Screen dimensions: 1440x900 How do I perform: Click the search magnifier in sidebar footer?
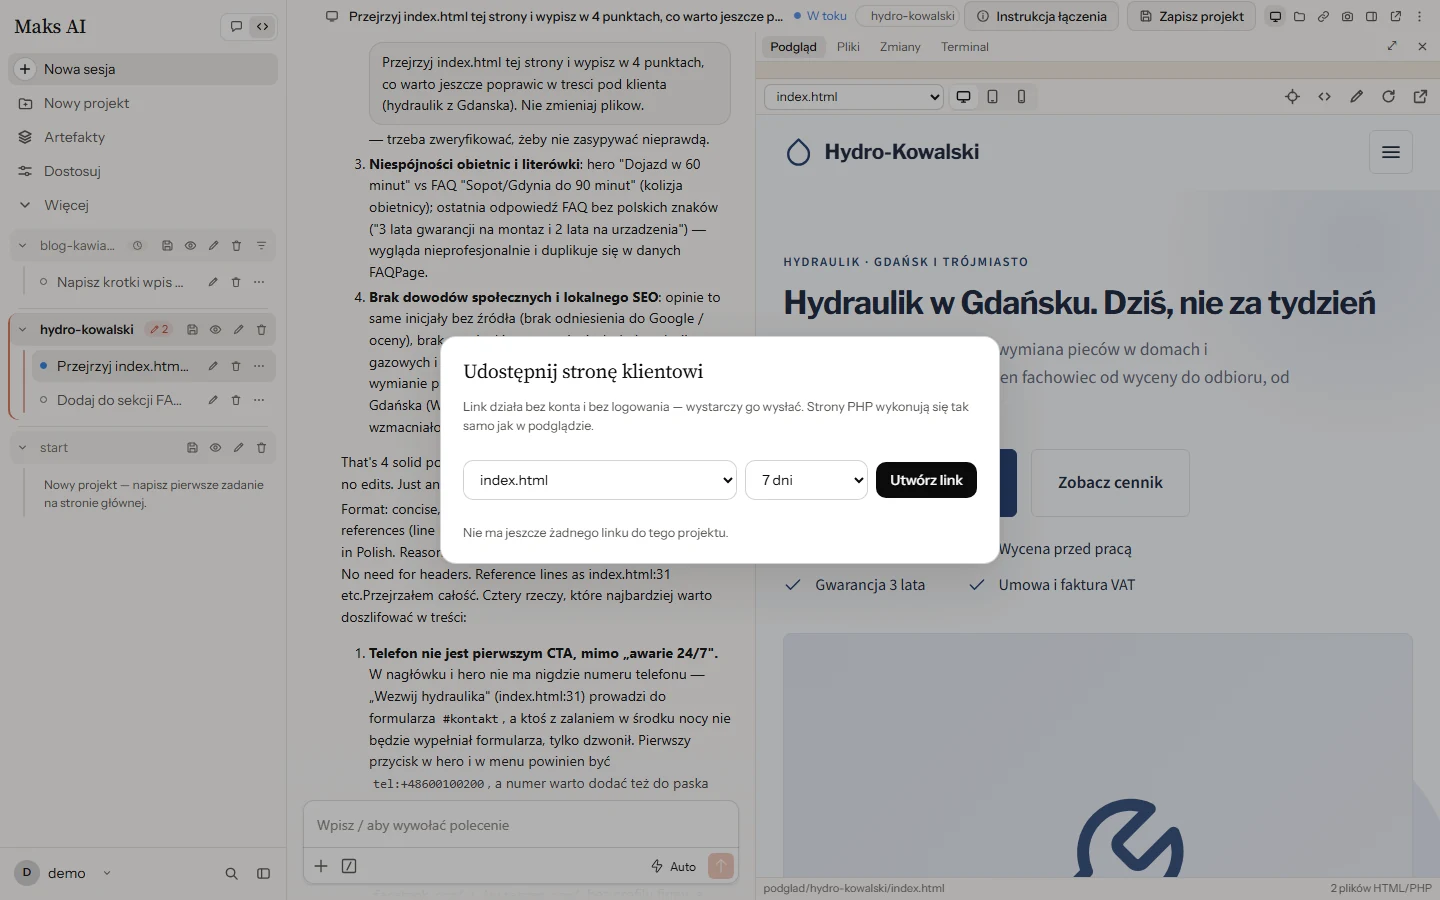231,873
